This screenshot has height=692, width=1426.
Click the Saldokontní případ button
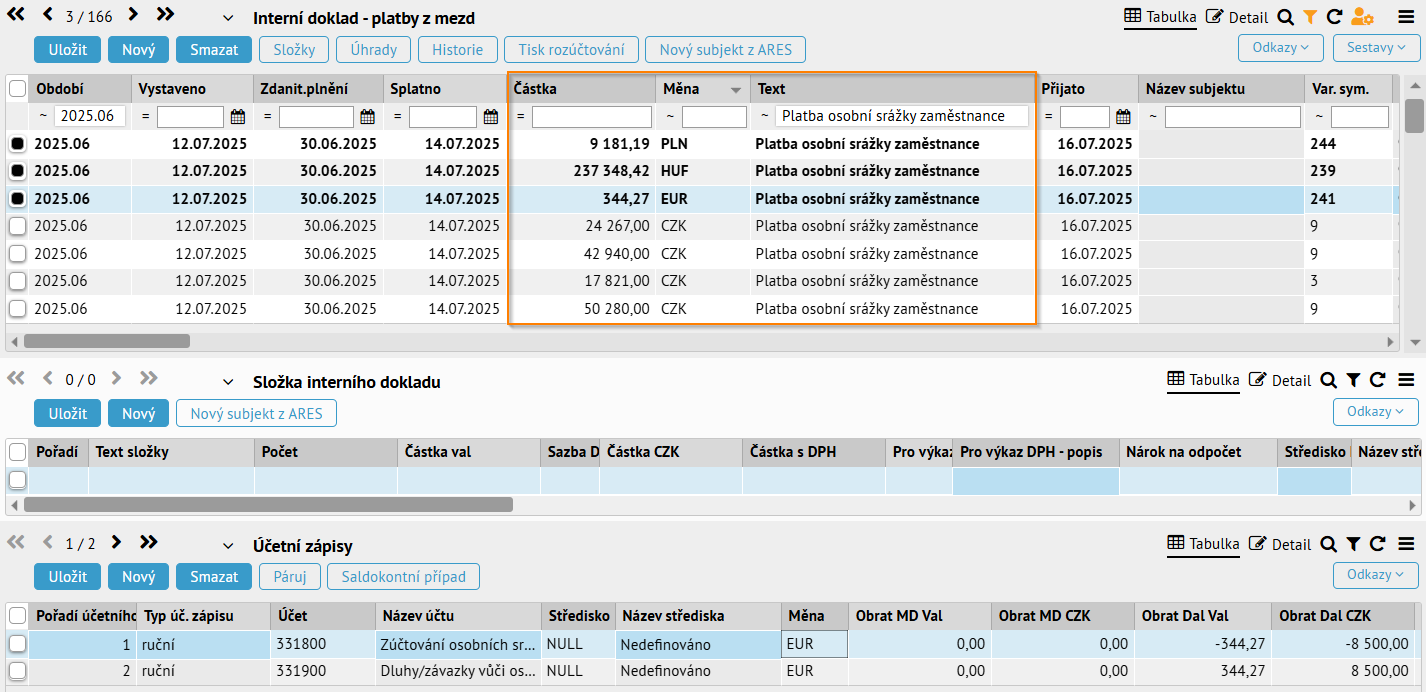pyautogui.click(x=403, y=577)
